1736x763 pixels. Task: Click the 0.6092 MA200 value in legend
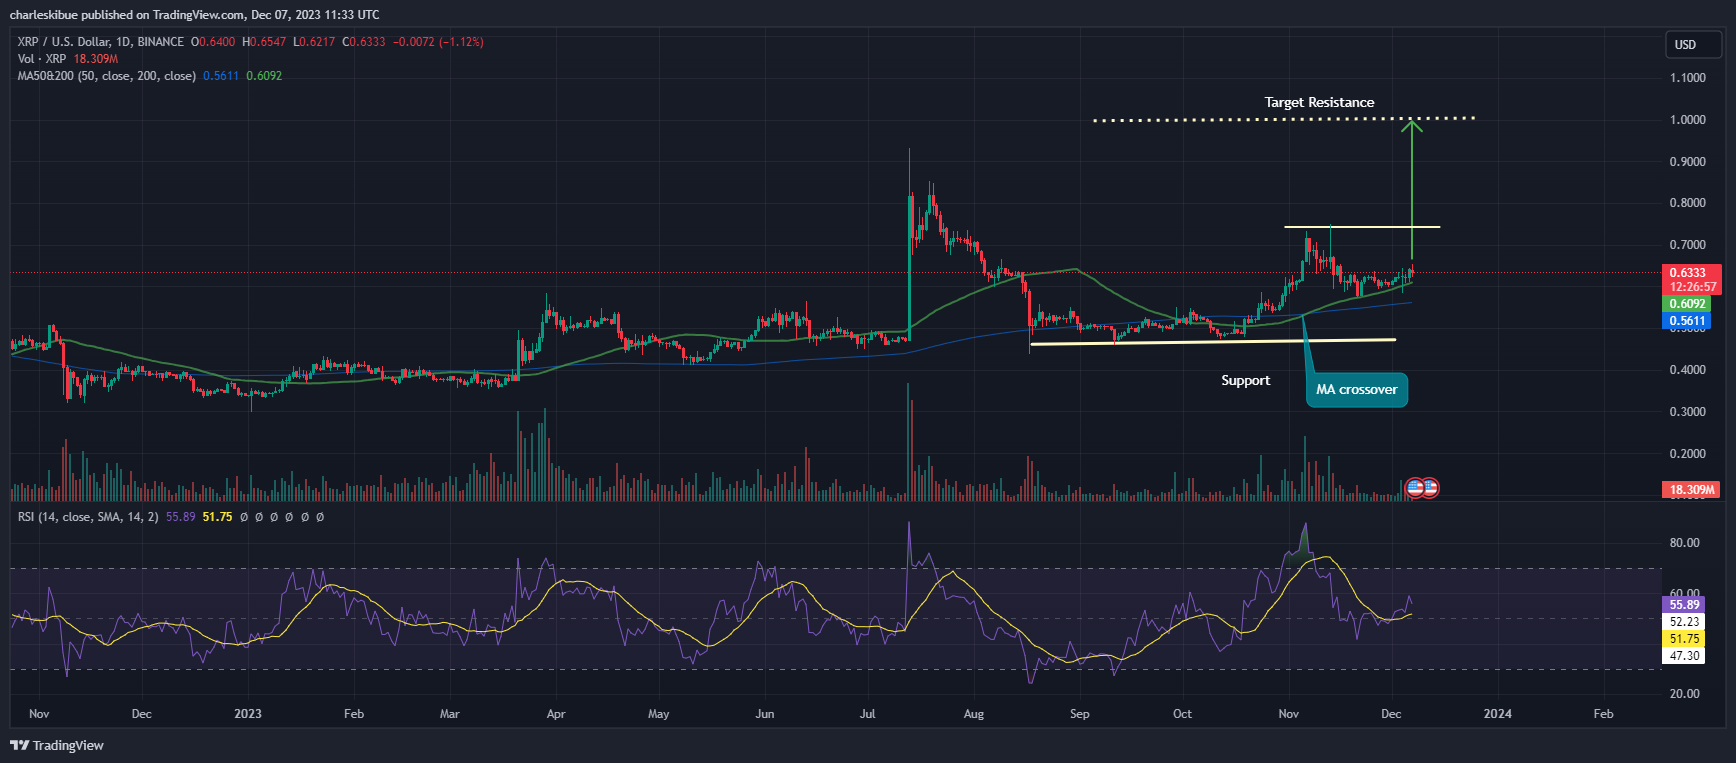pyautogui.click(x=264, y=76)
